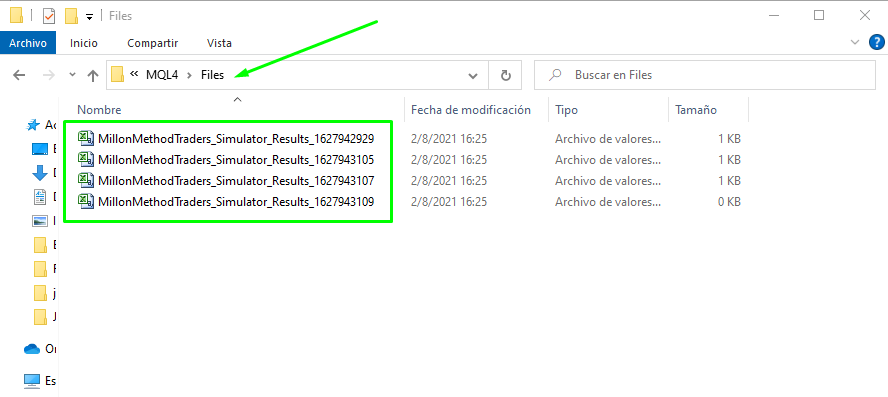Sort by the Tamaño column header
888x397 pixels.
coord(696,110)
